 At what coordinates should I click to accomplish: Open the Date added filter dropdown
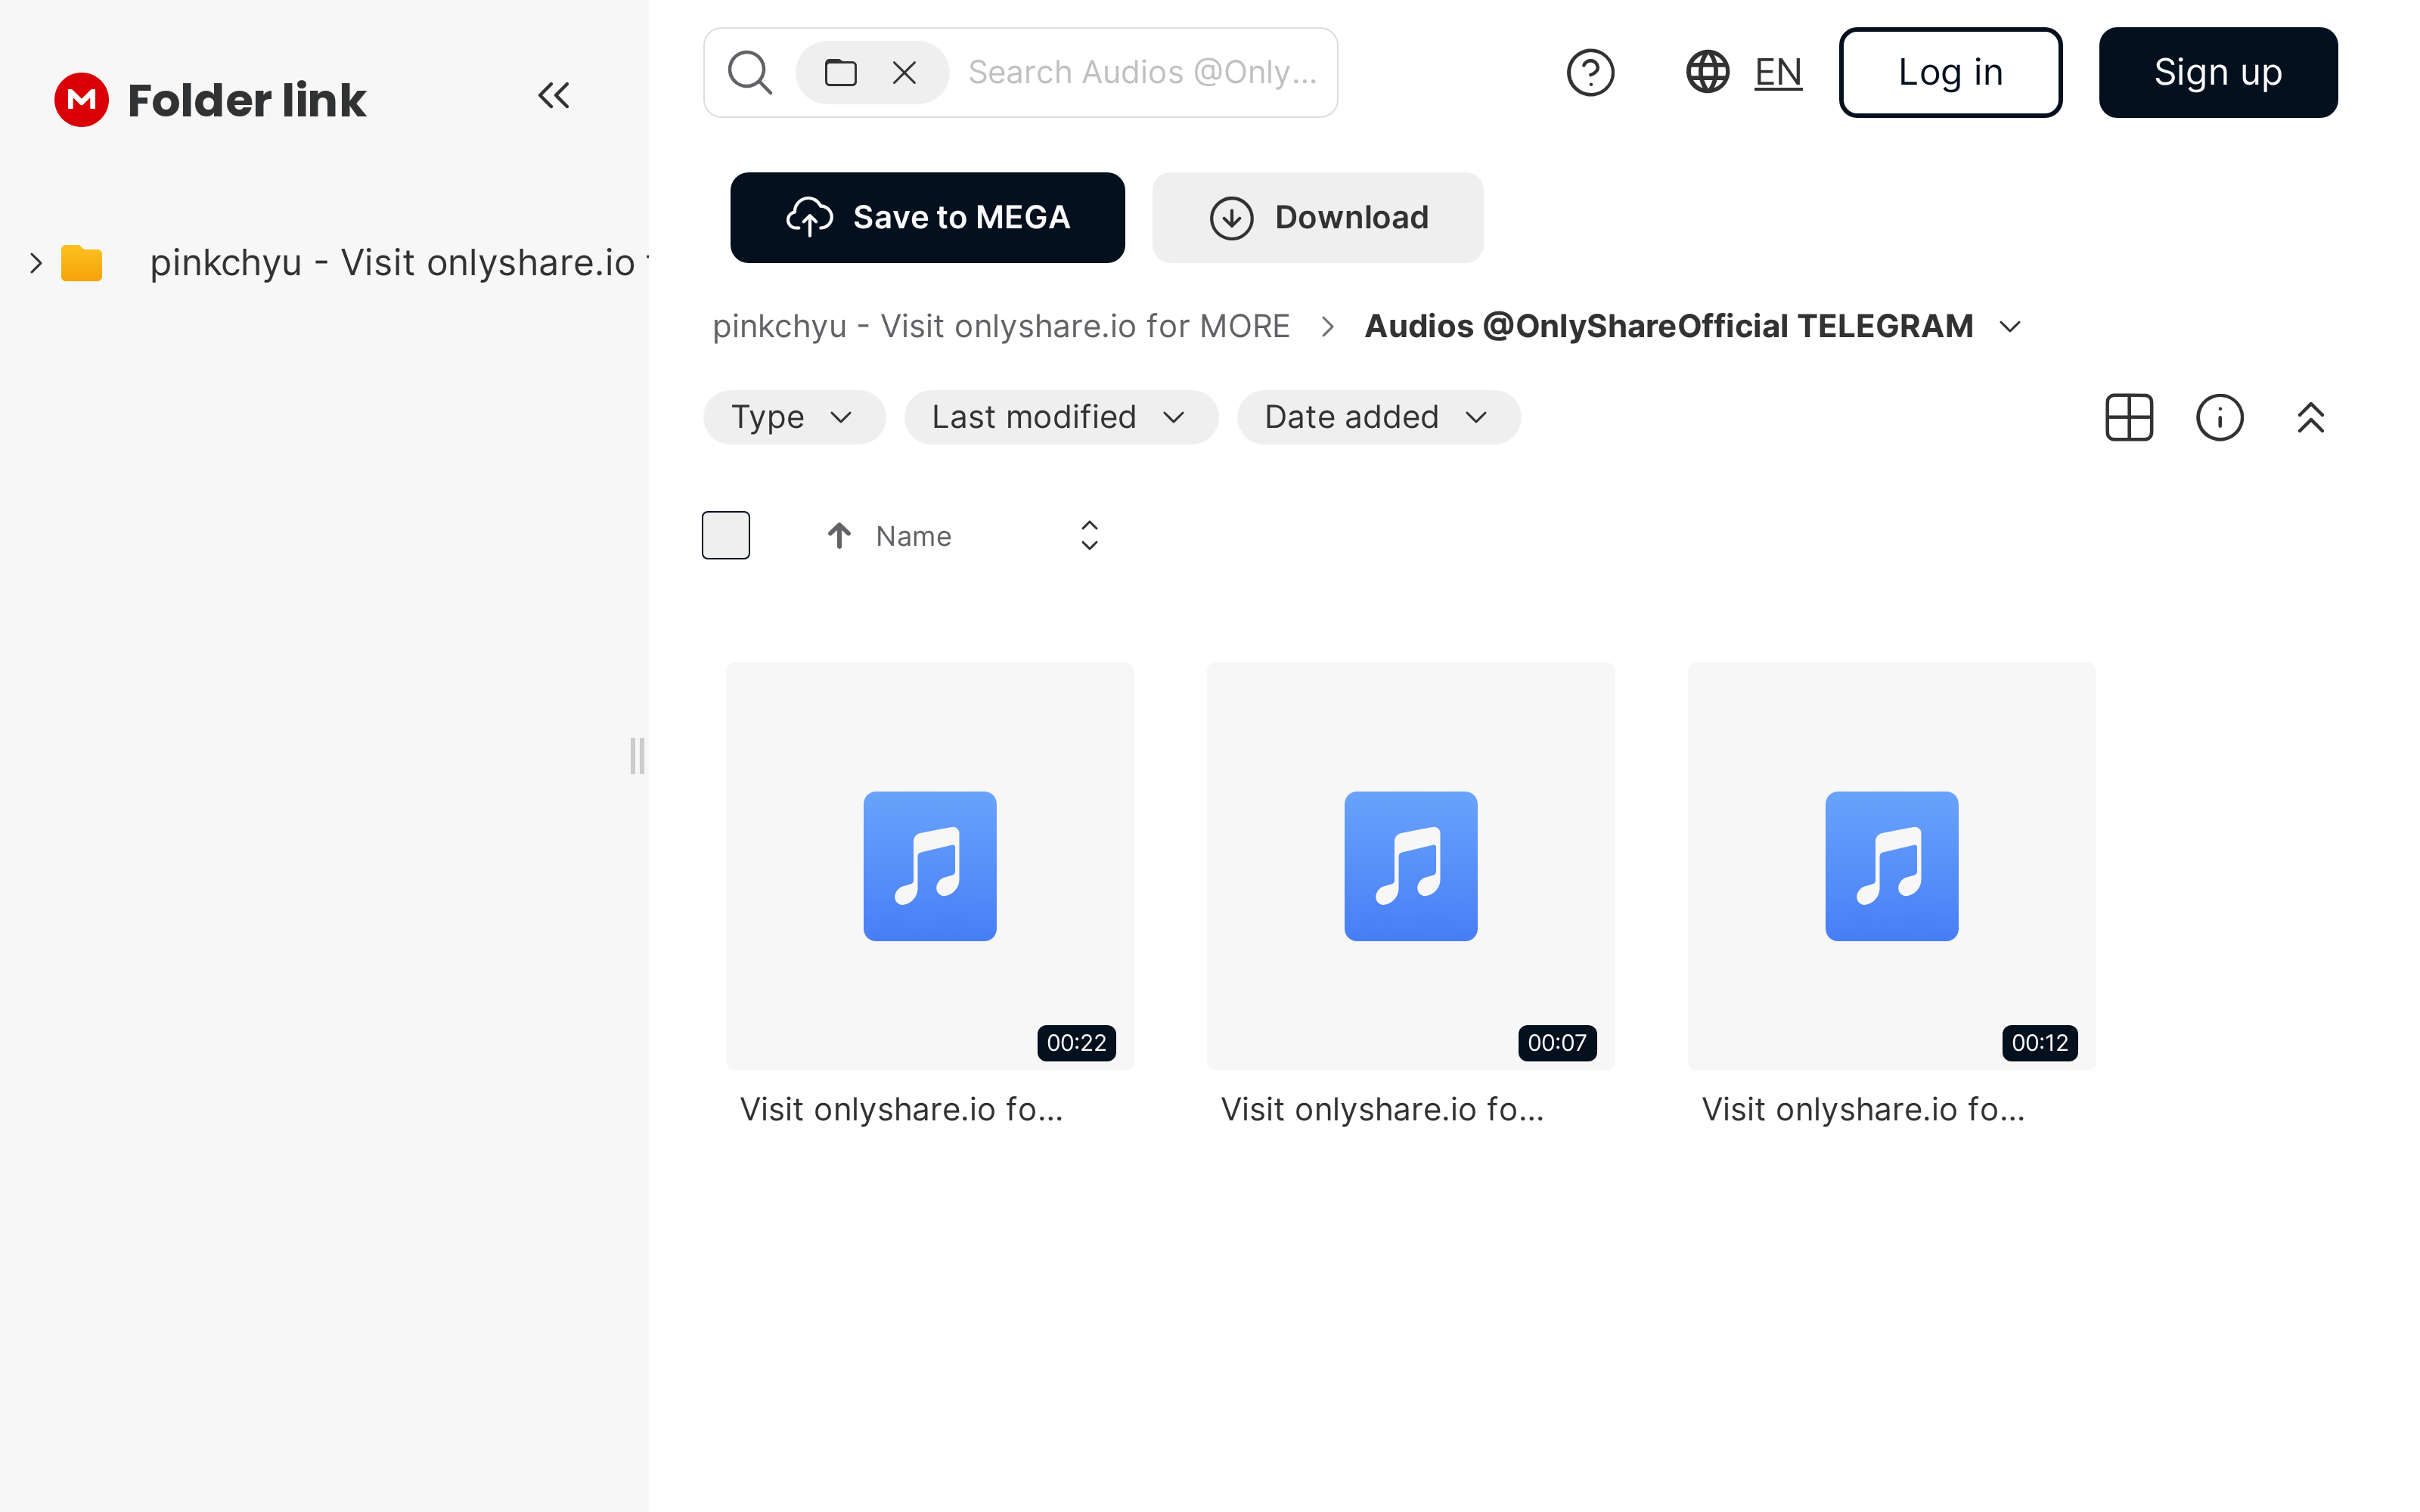pos(1379,417)
